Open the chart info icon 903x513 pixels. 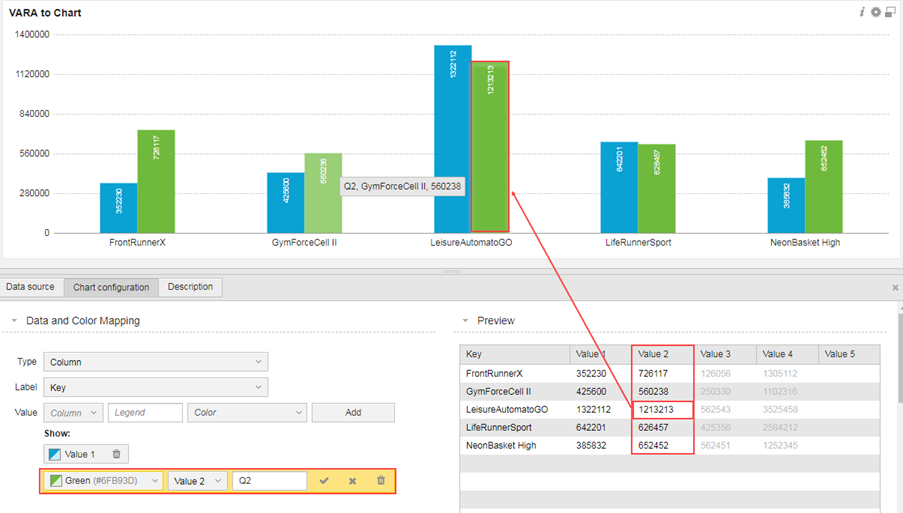[x=862, y=12]
